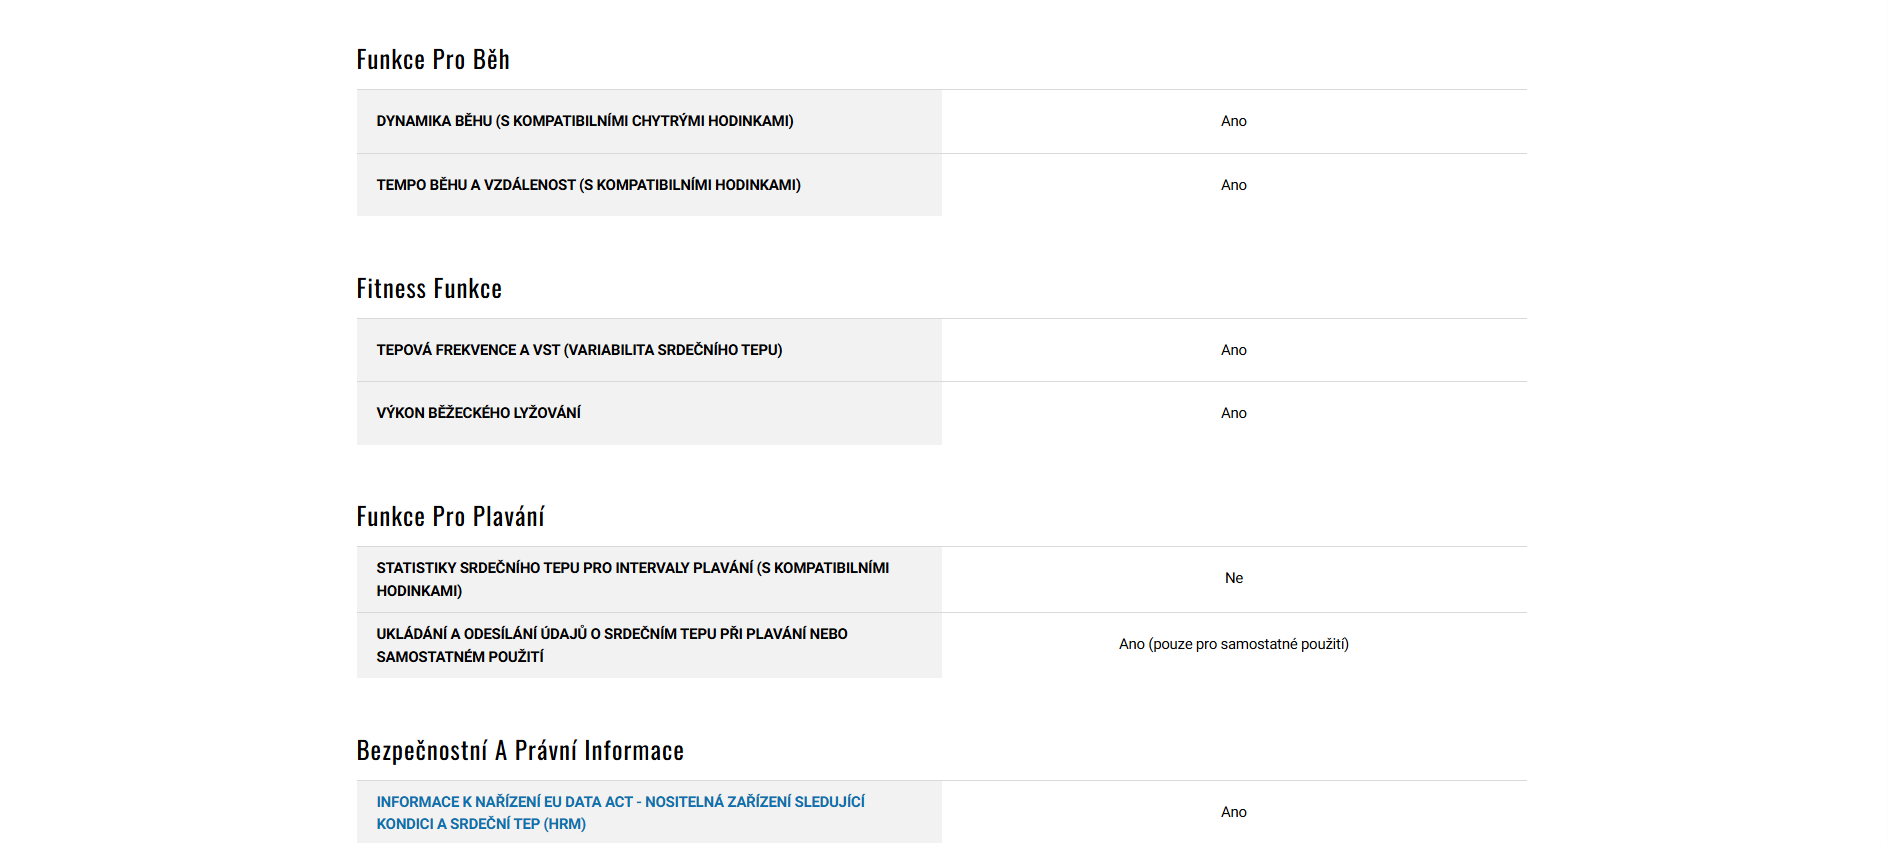This screenshot has height=843, width=1888.
Task: Click the 'Funkce Pro Plavání' section heading
Action: (x=450, y=517)
